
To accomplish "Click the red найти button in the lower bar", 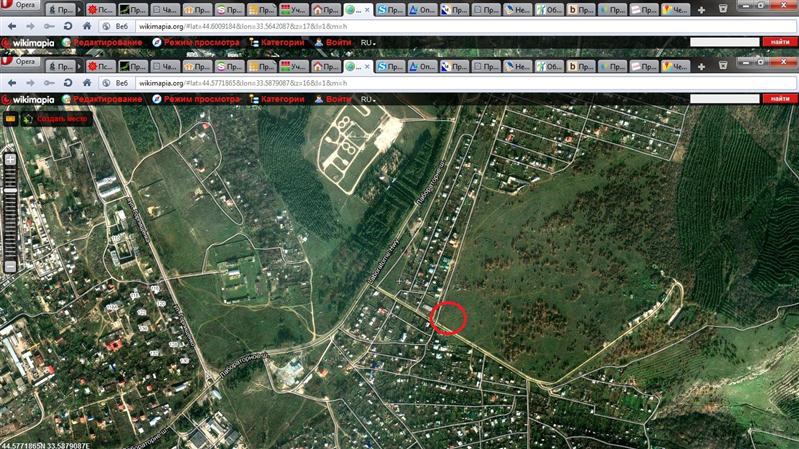I will pyautogui.click(x=776, y=99).
